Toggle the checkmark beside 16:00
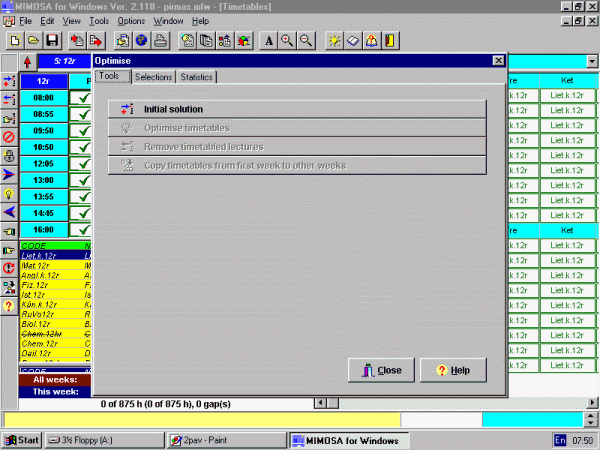Viewport: 600px width, 450px height. [84, 229]
